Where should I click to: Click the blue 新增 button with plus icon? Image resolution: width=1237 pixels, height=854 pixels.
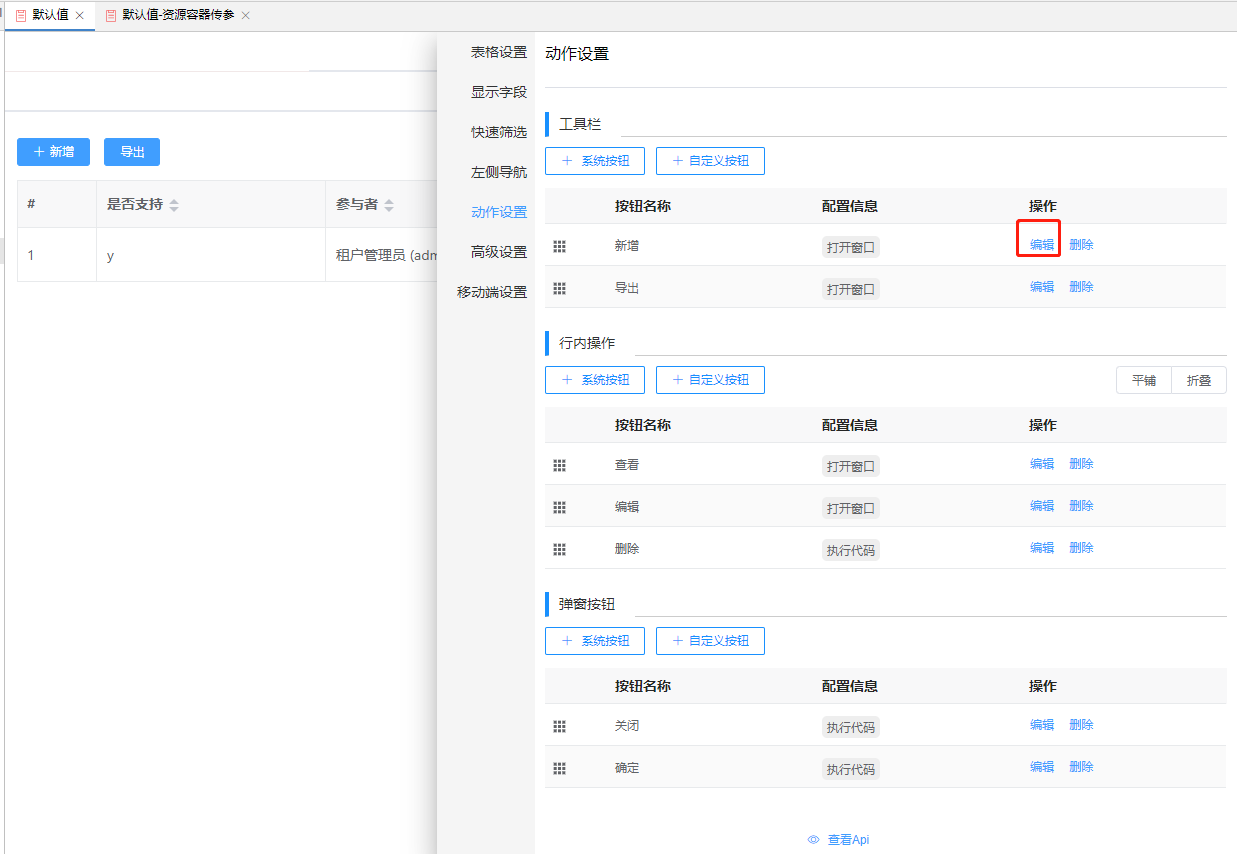pyautogui.click(x=53, y=152)
